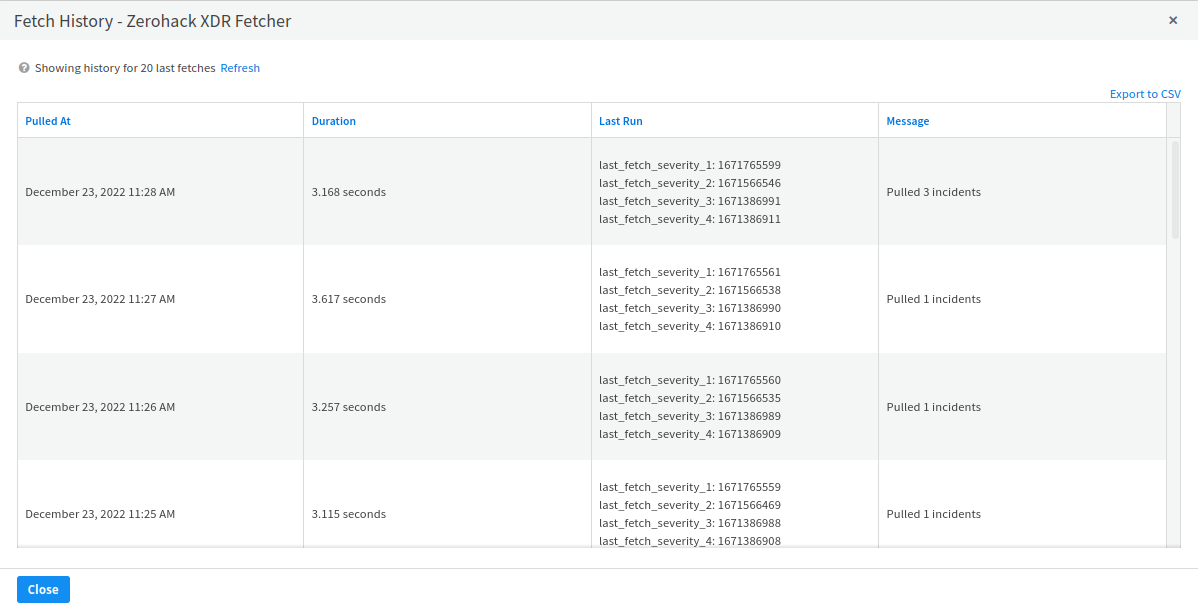Click the help question mark icon
This screenshot has width=1198, height=608.
coord(24,69)
